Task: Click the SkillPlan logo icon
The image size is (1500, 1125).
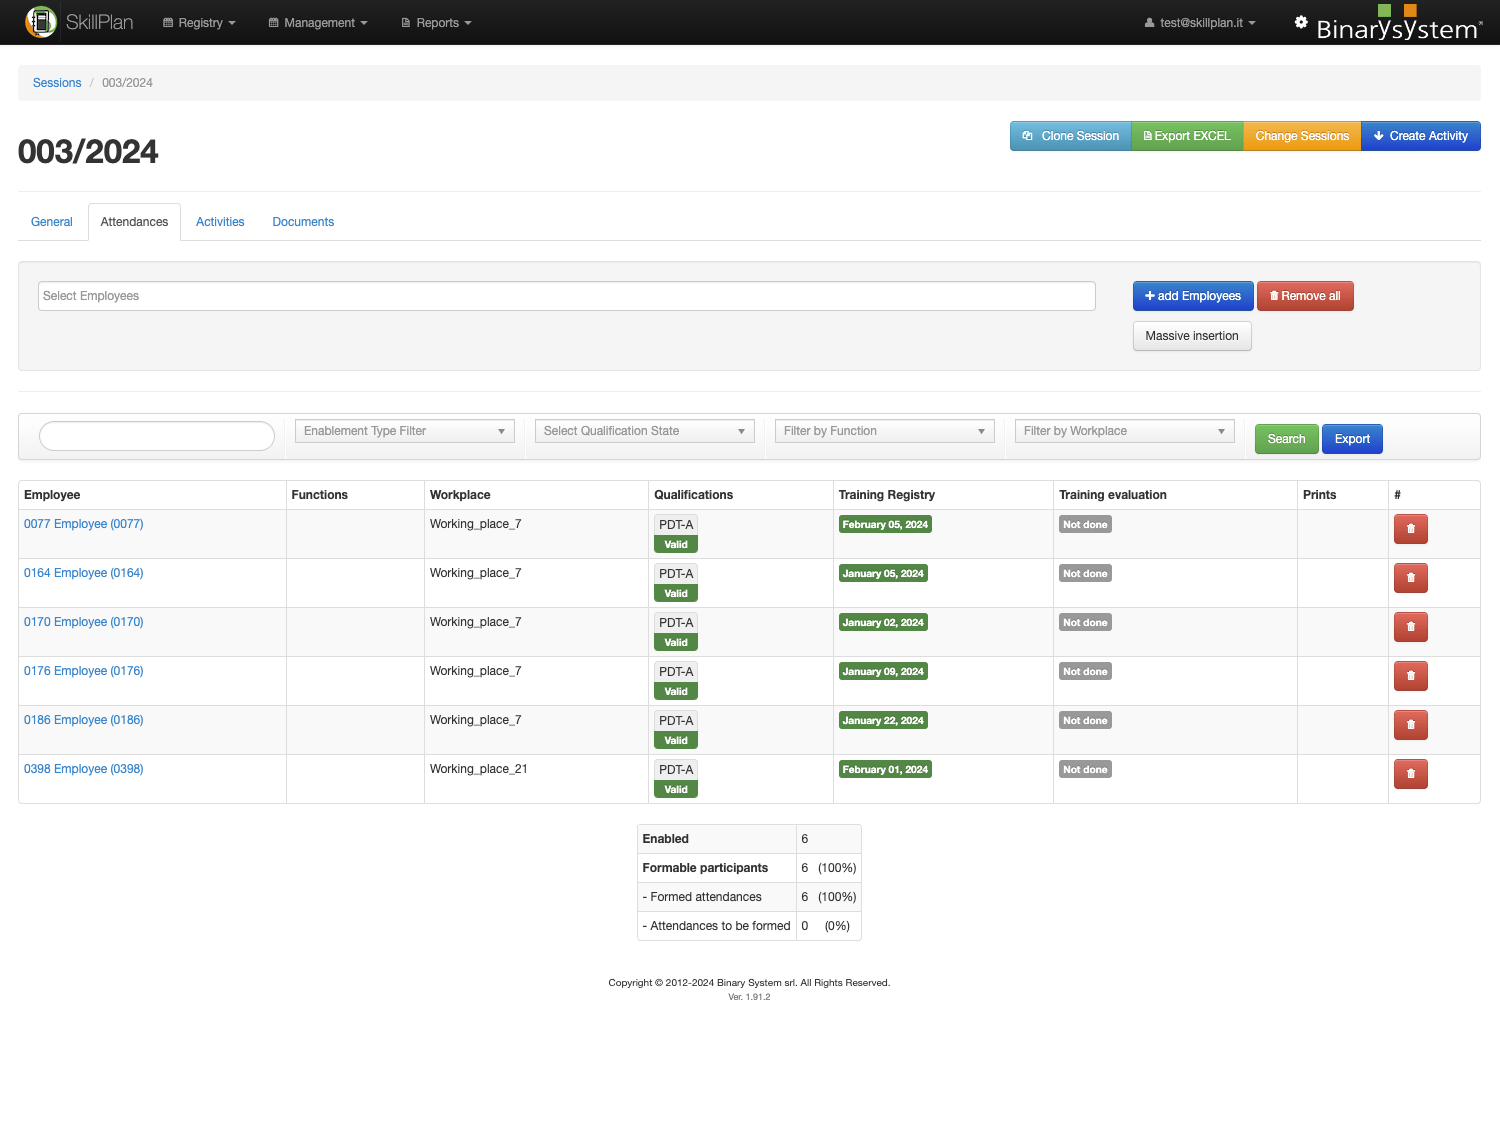Action: 41,22
